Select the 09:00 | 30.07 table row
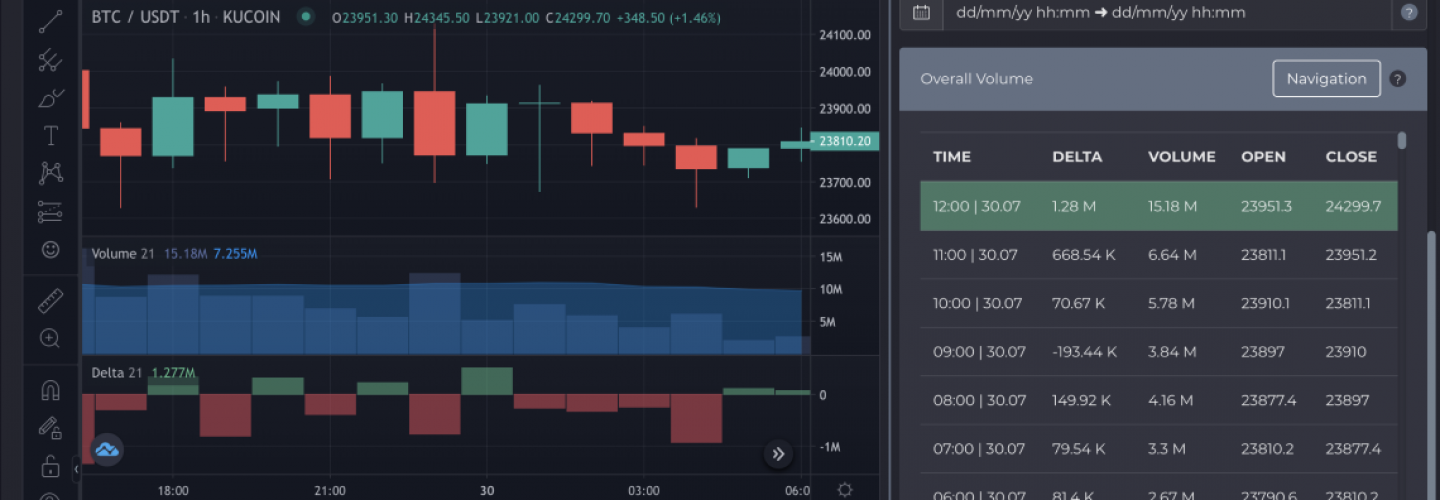Screen dimensions: 1440x500 [x=1158, y=352]
